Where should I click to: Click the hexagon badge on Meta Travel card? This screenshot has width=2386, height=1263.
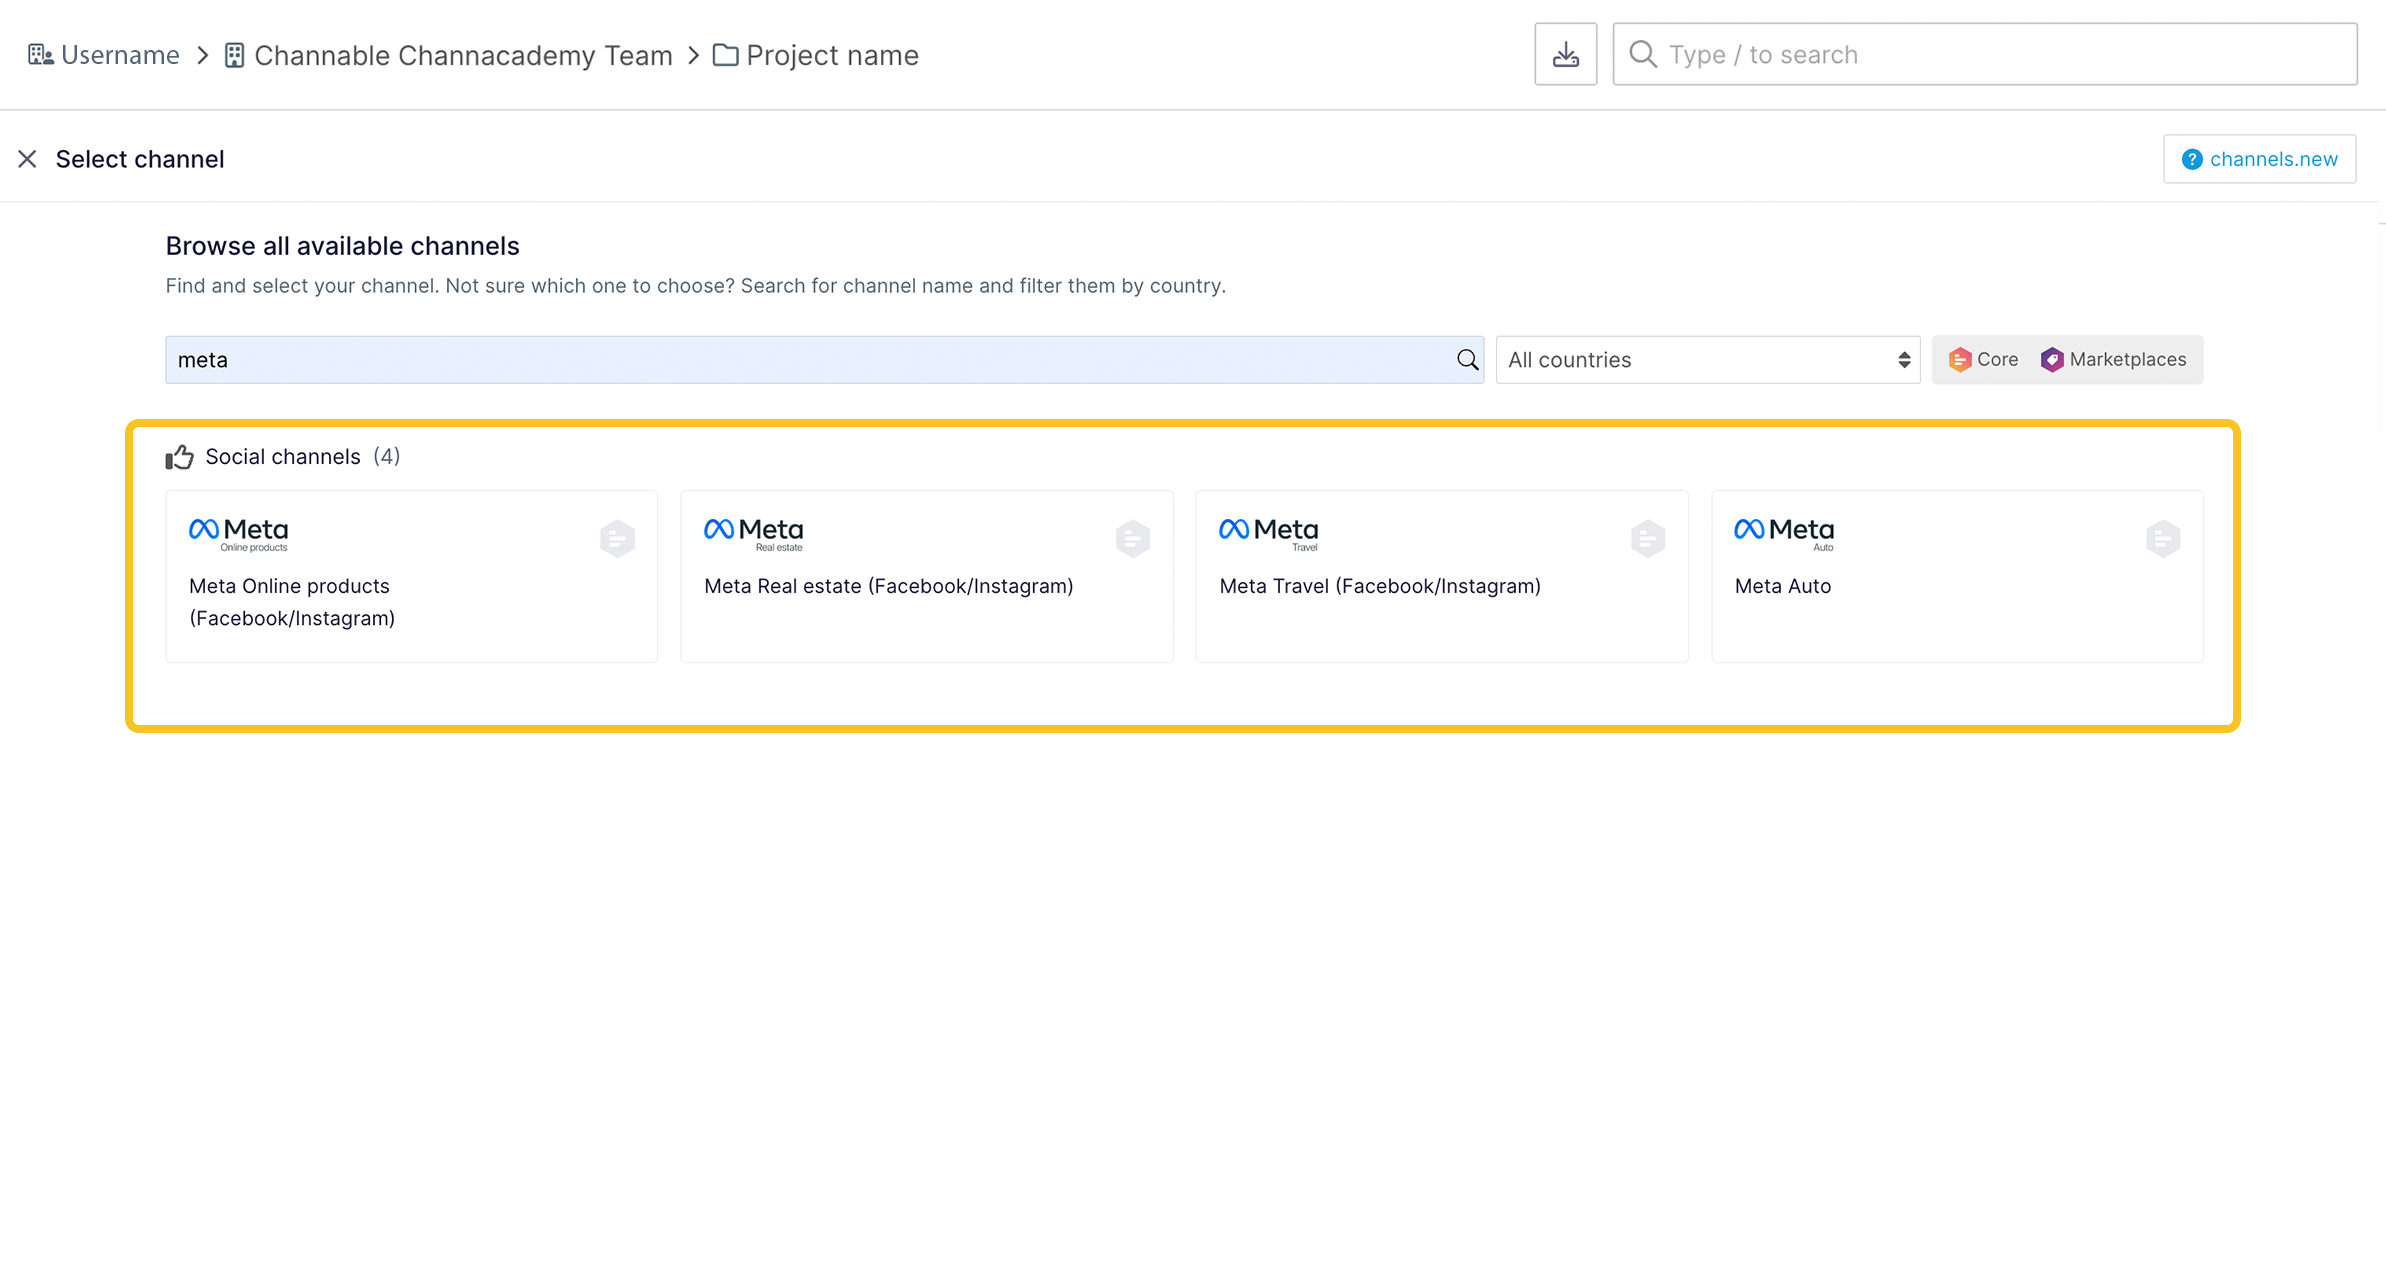tap(1648, 538)
